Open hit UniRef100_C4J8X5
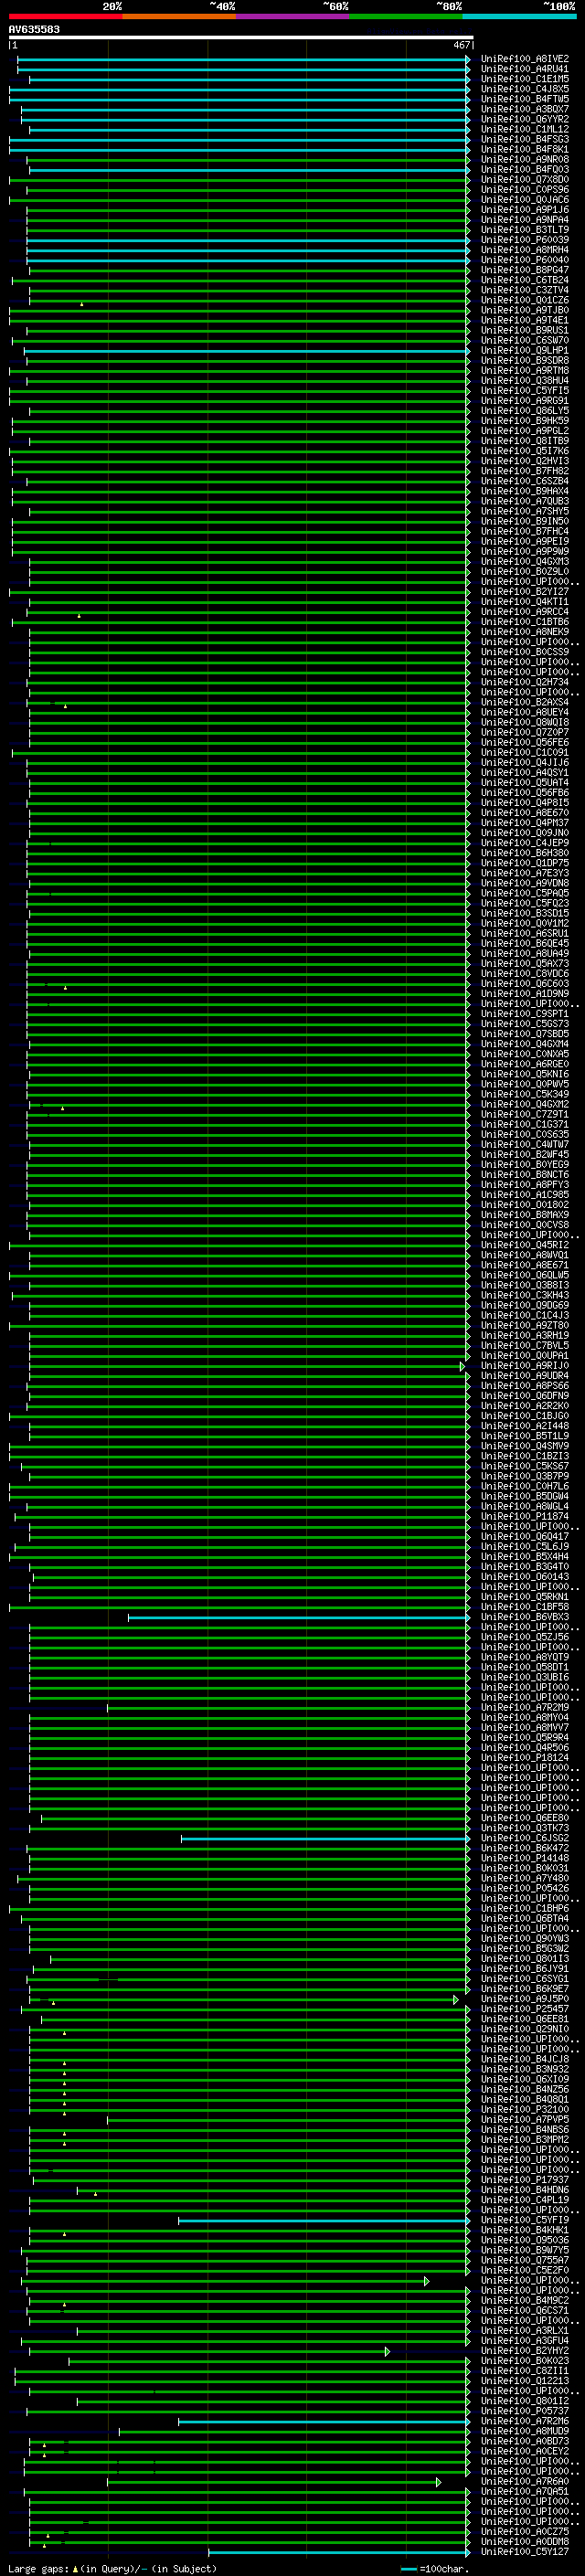The image size is (585, 2576). point(525,89)
